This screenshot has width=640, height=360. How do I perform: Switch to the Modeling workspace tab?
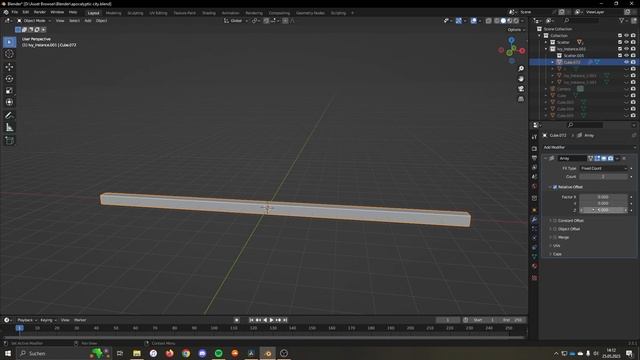click(113, 13)
